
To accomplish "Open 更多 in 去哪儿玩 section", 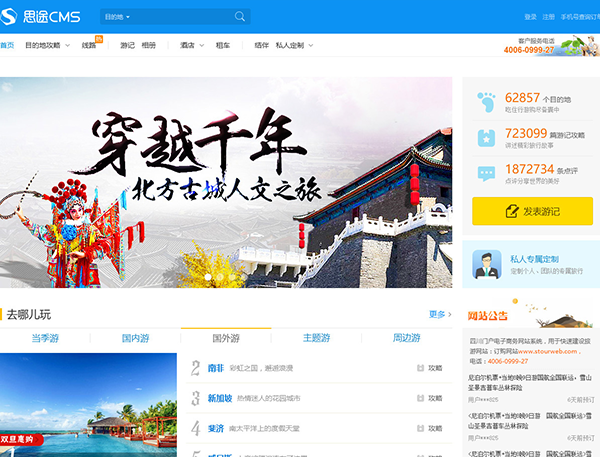I will click(x=440, y=314).
